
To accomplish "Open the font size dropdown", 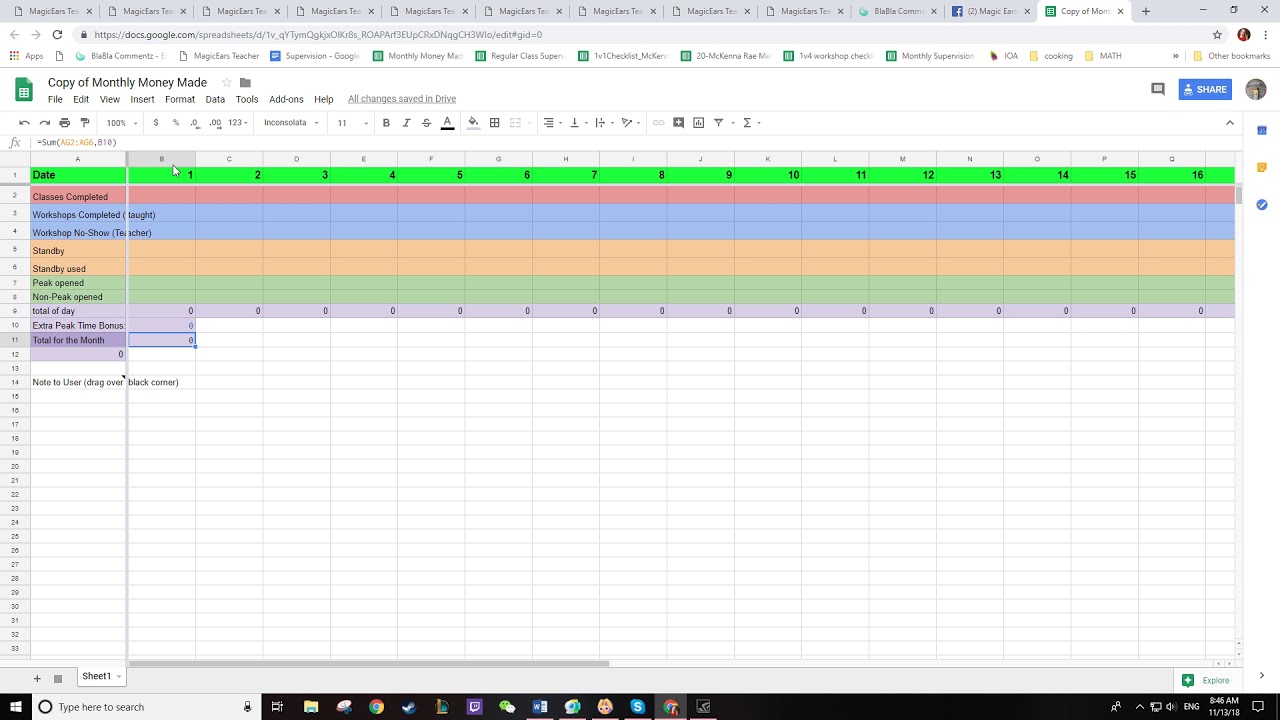I will click(x=352, y=123).
